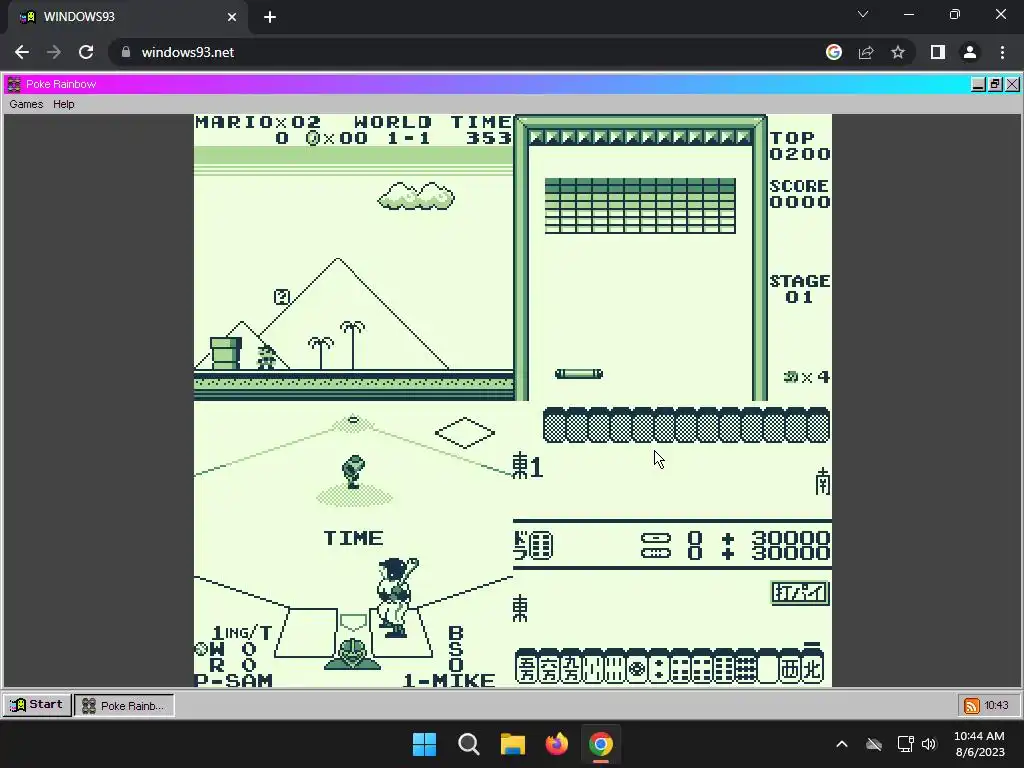
Task: Click the cloud in Mario level
Action: (x=416, y=196)
